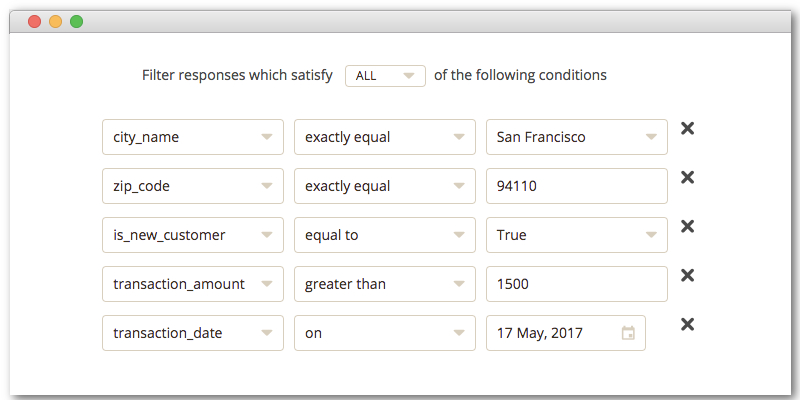The height and width of the screenshot is (400, 800).
Task: Click the green window zoom button
Action: coord(77,22)
